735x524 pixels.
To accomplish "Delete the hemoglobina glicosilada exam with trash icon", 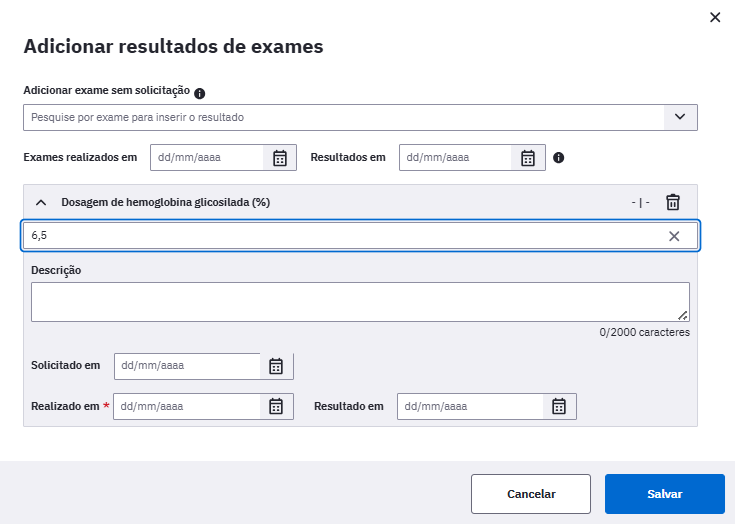I will tap(673, 202).
